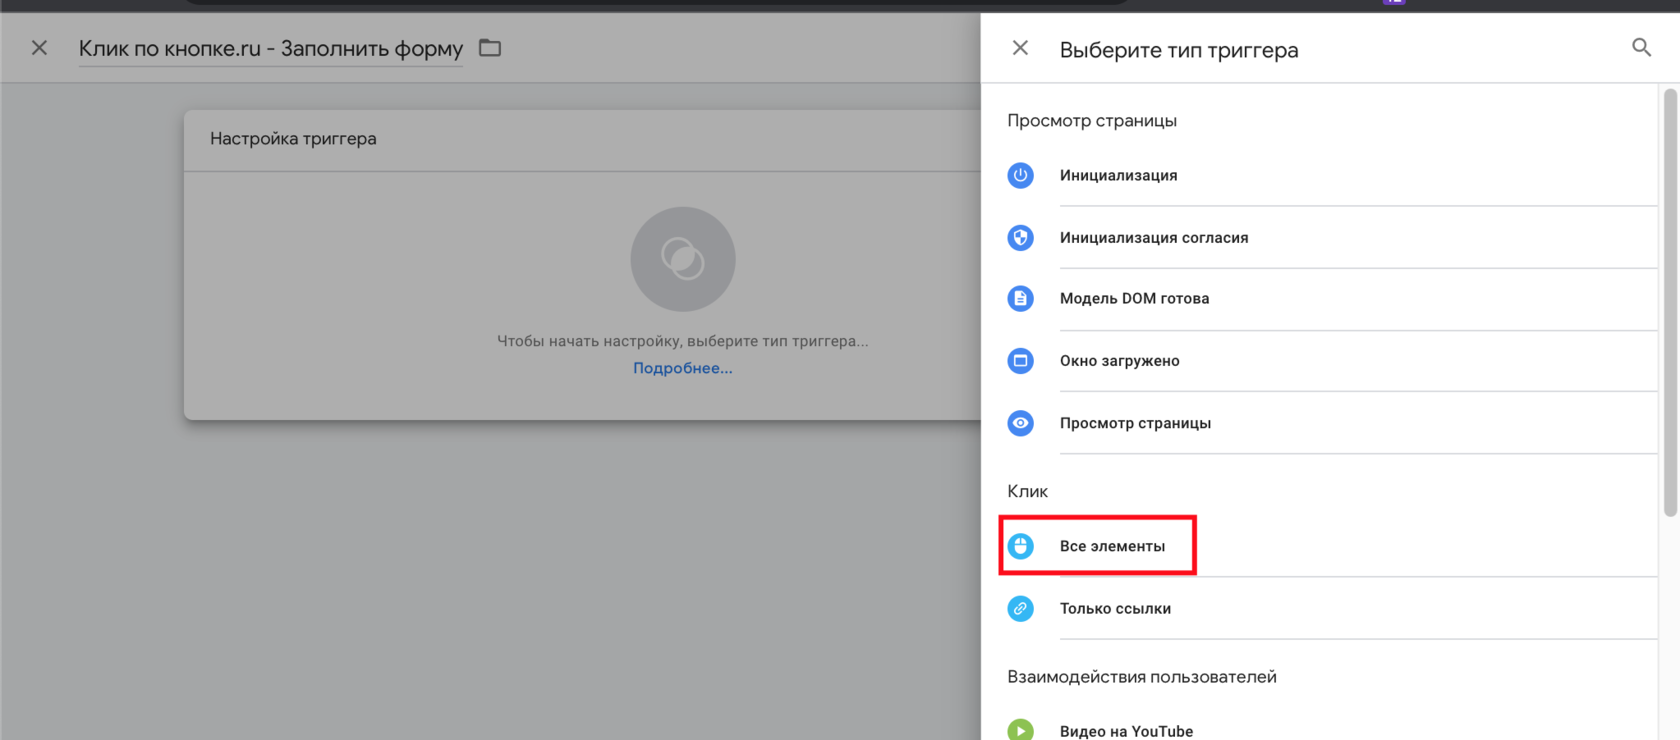1680x740 pixels.
Task: Select 'Только ссылки' click trigger
Action: (x=1115, y=608)
